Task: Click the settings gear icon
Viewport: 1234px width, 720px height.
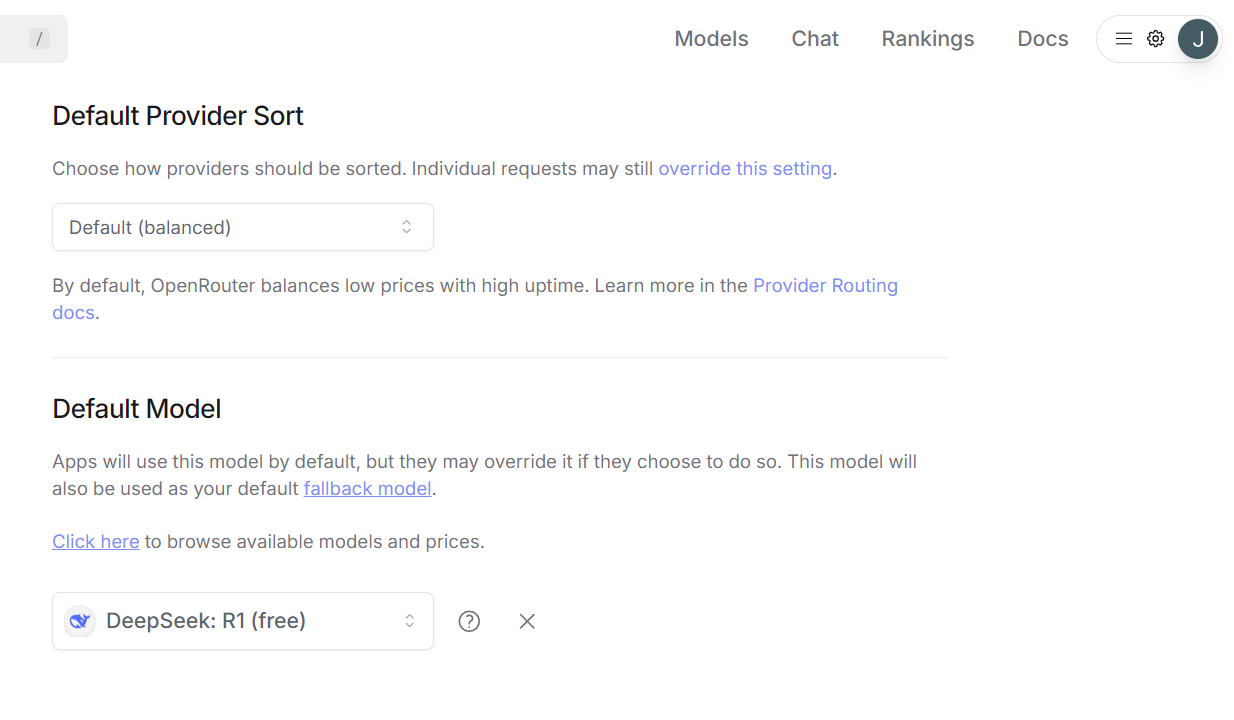Action: [x=1155, y=39]
